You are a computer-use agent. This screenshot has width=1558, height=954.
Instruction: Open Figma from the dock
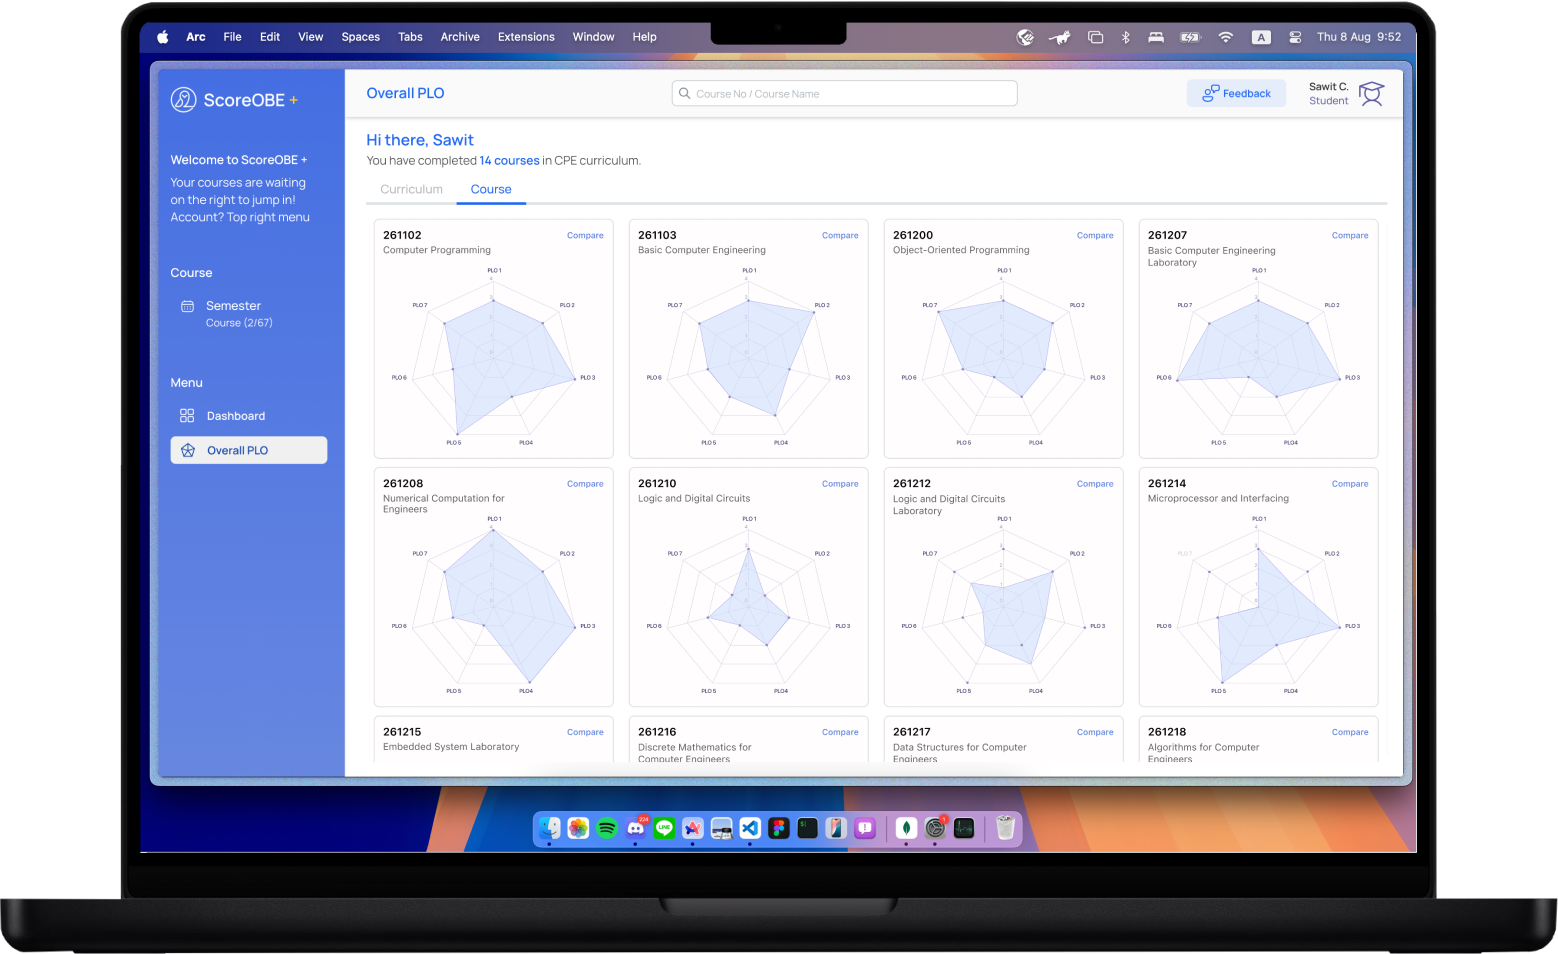point(779,828)
